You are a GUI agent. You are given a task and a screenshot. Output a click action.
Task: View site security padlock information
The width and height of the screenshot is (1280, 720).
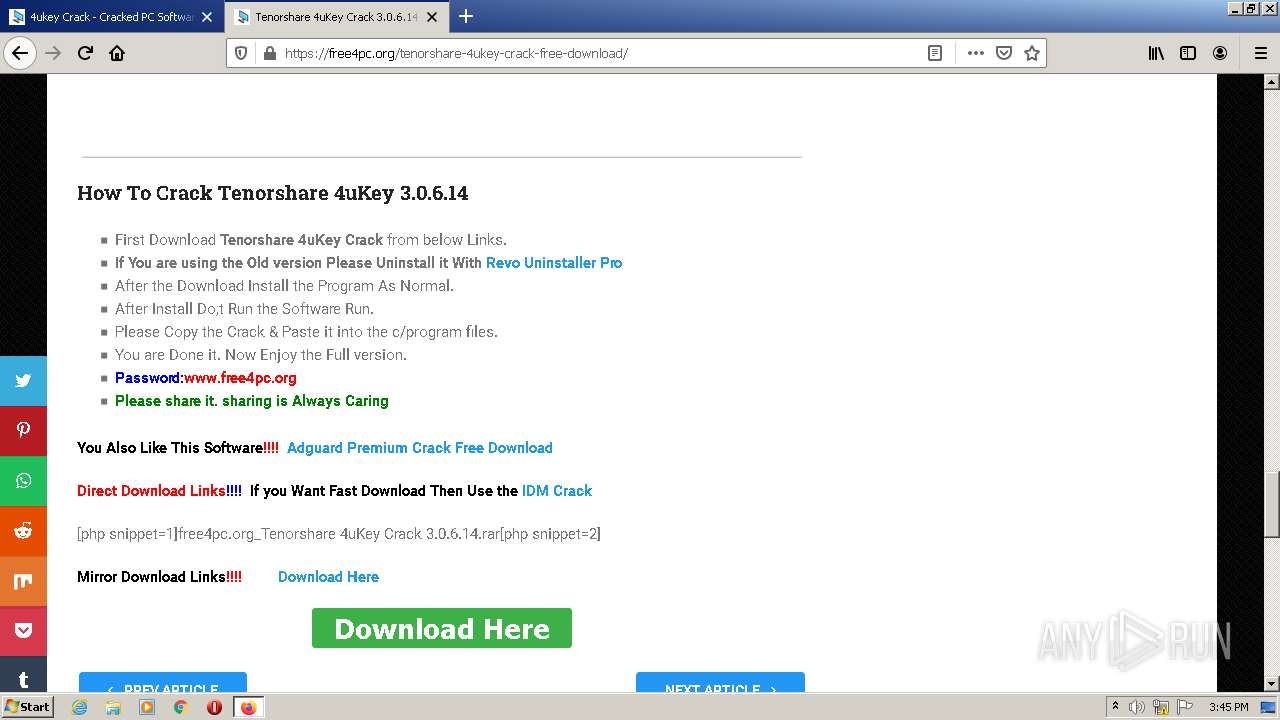click(x=268, y=53)
